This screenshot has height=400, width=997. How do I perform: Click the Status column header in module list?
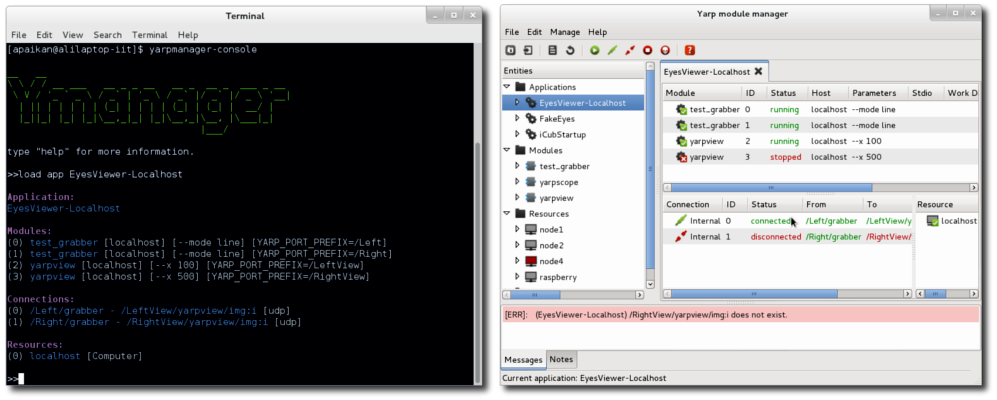[781, 93]
